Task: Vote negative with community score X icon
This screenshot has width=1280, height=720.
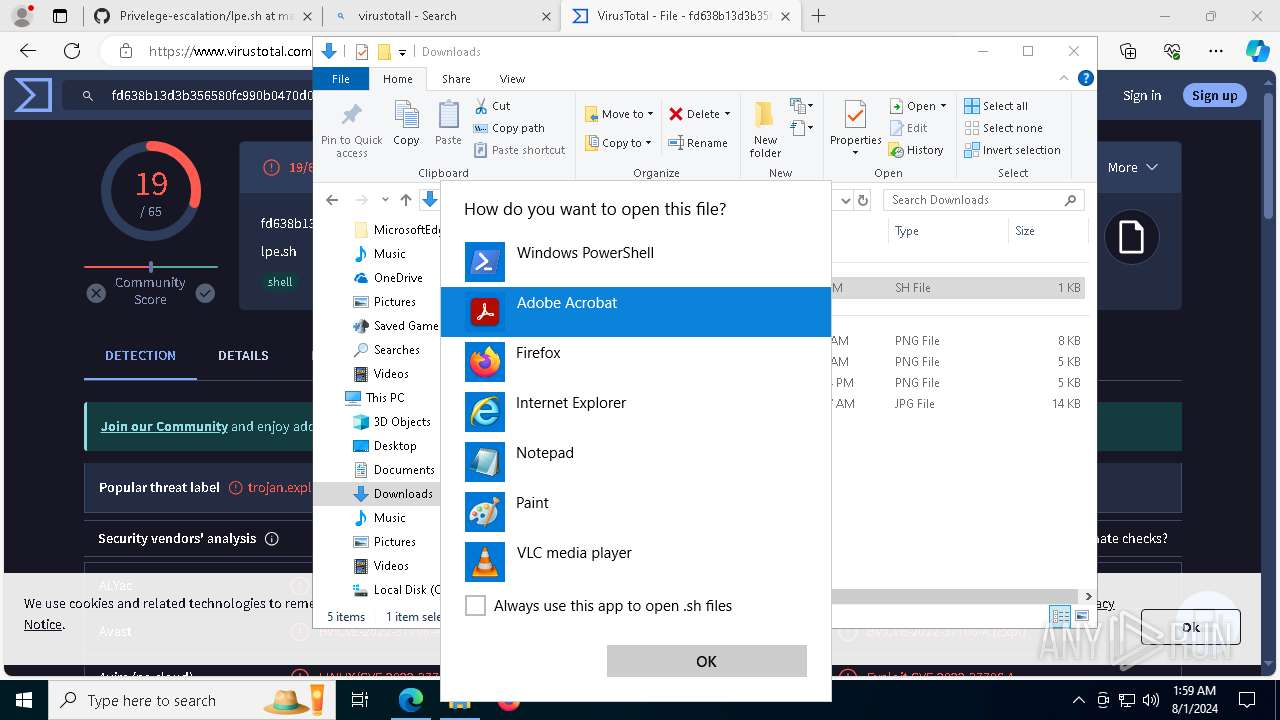Action: 96,293
